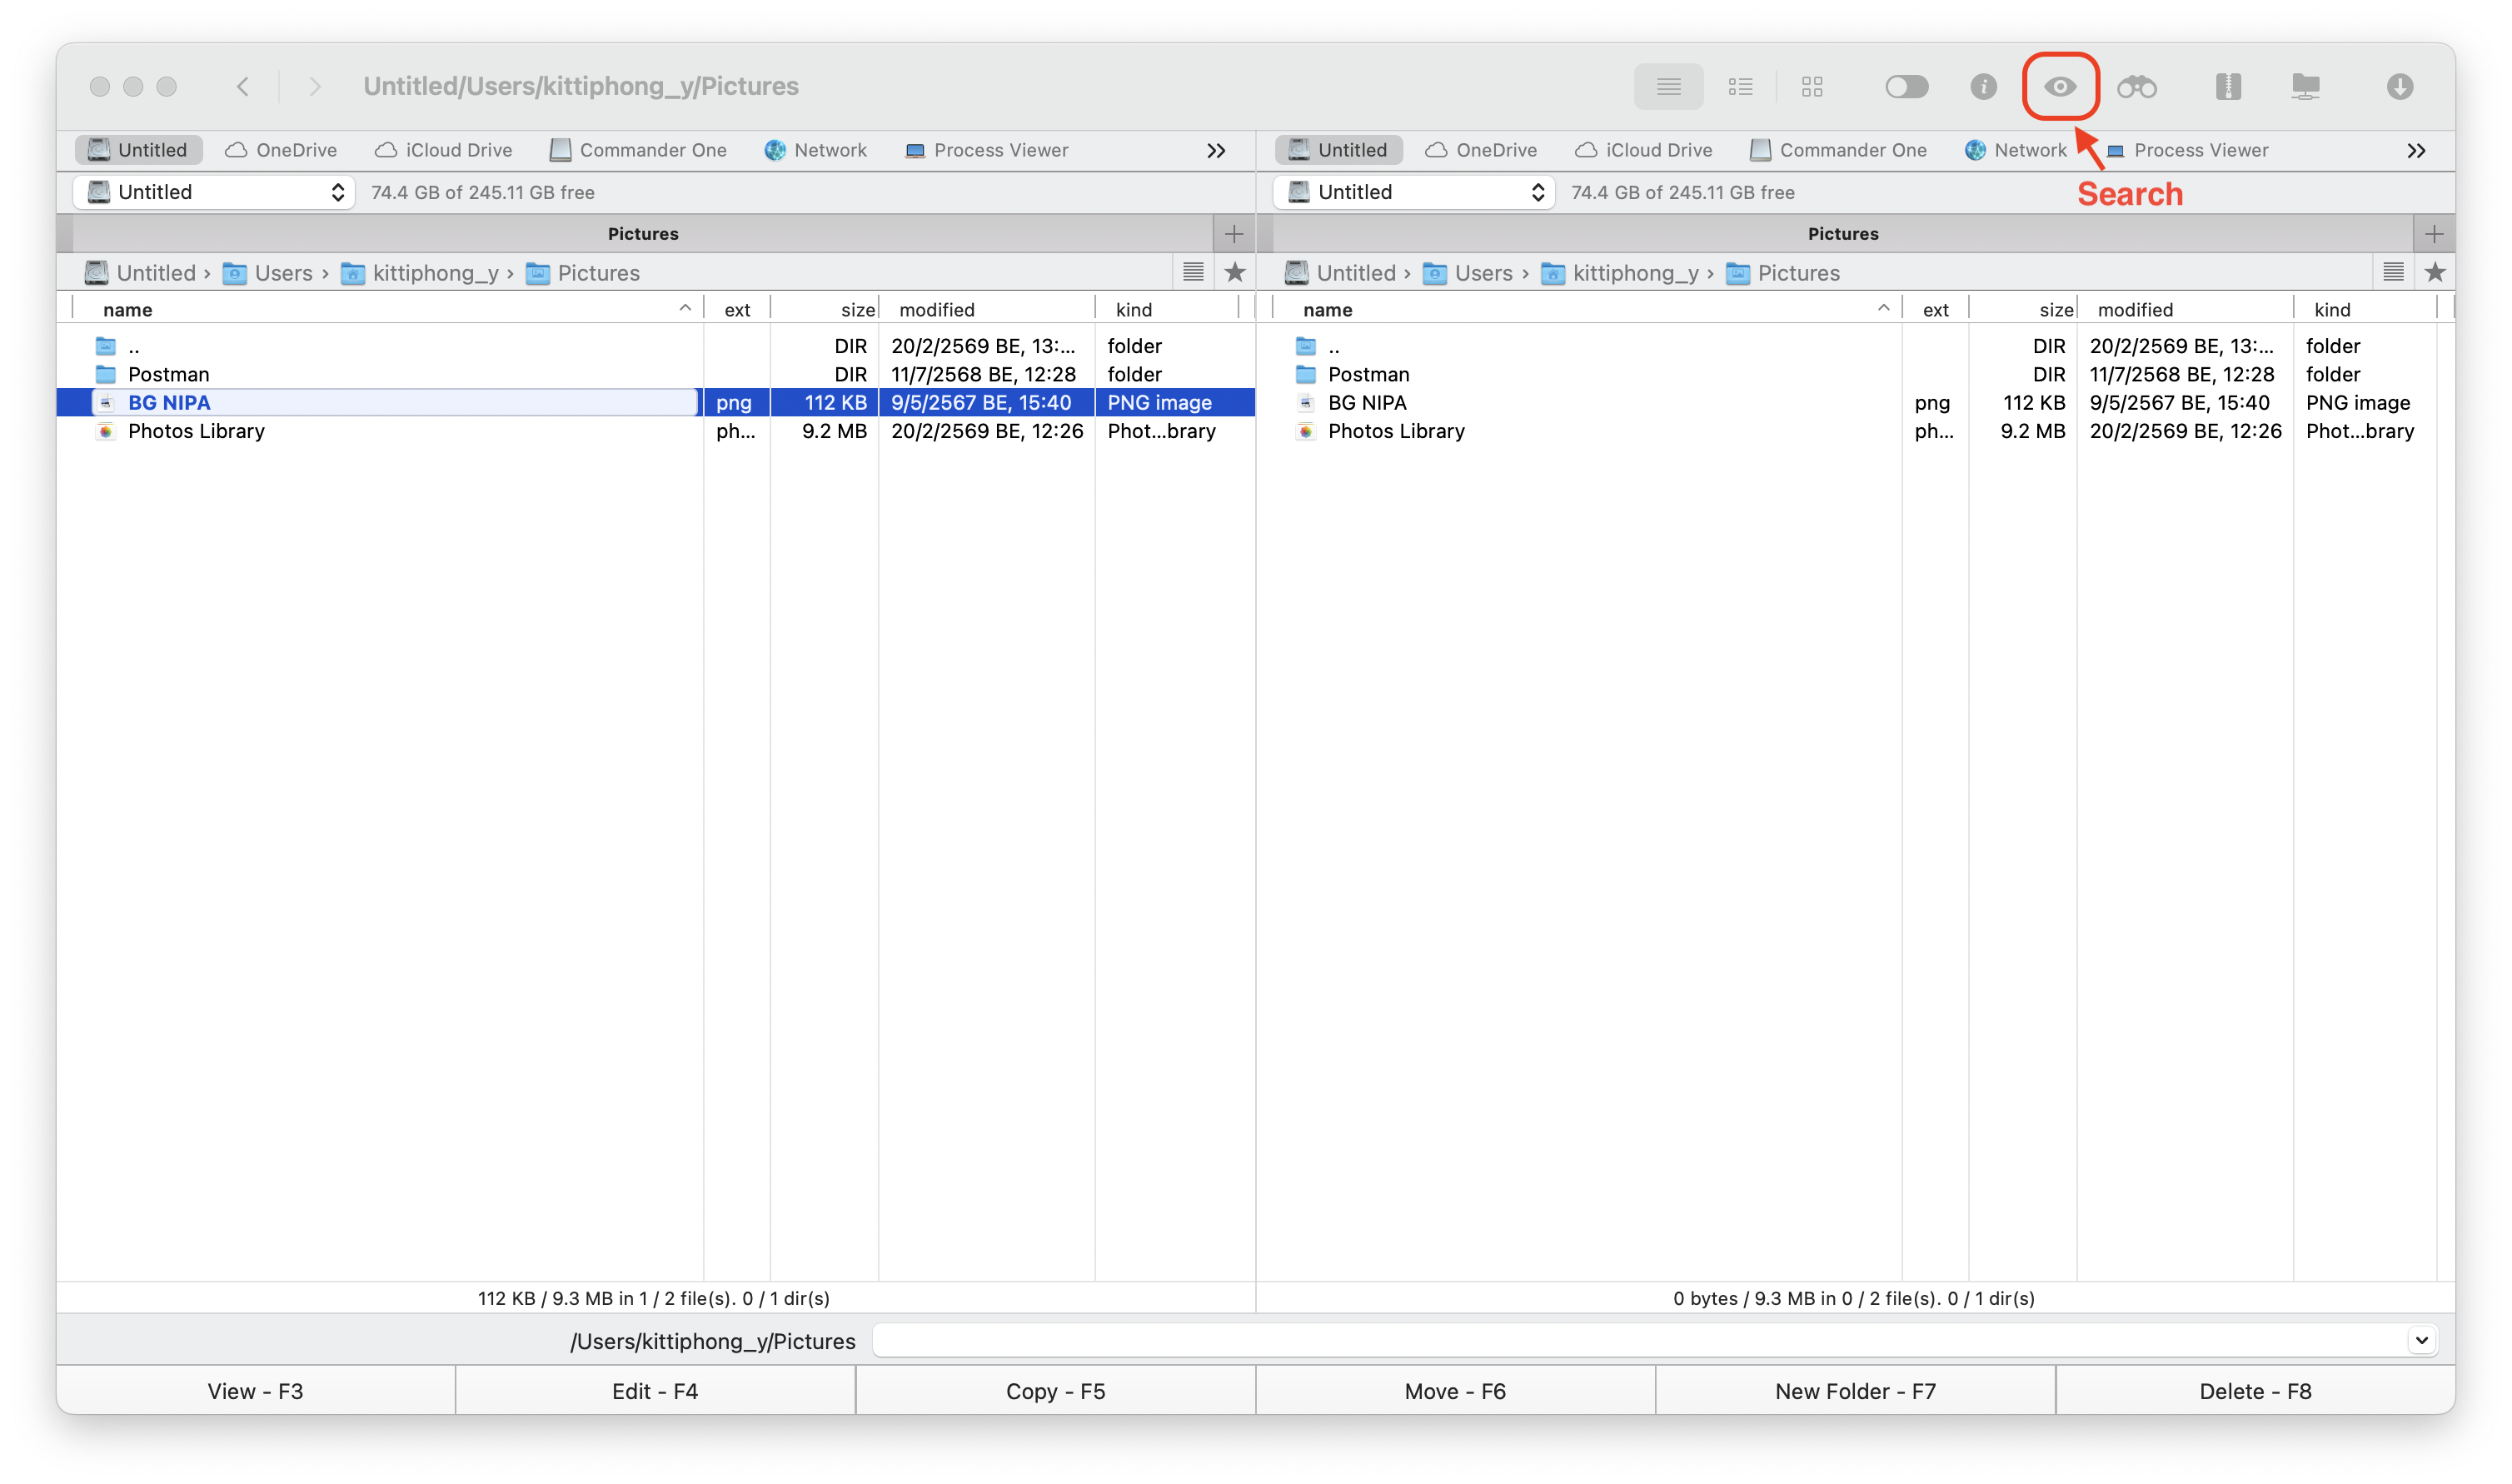2512x1484 pixels.
Task: Open left panel Untitled volume dropdown
Action: tap(214, 192)
